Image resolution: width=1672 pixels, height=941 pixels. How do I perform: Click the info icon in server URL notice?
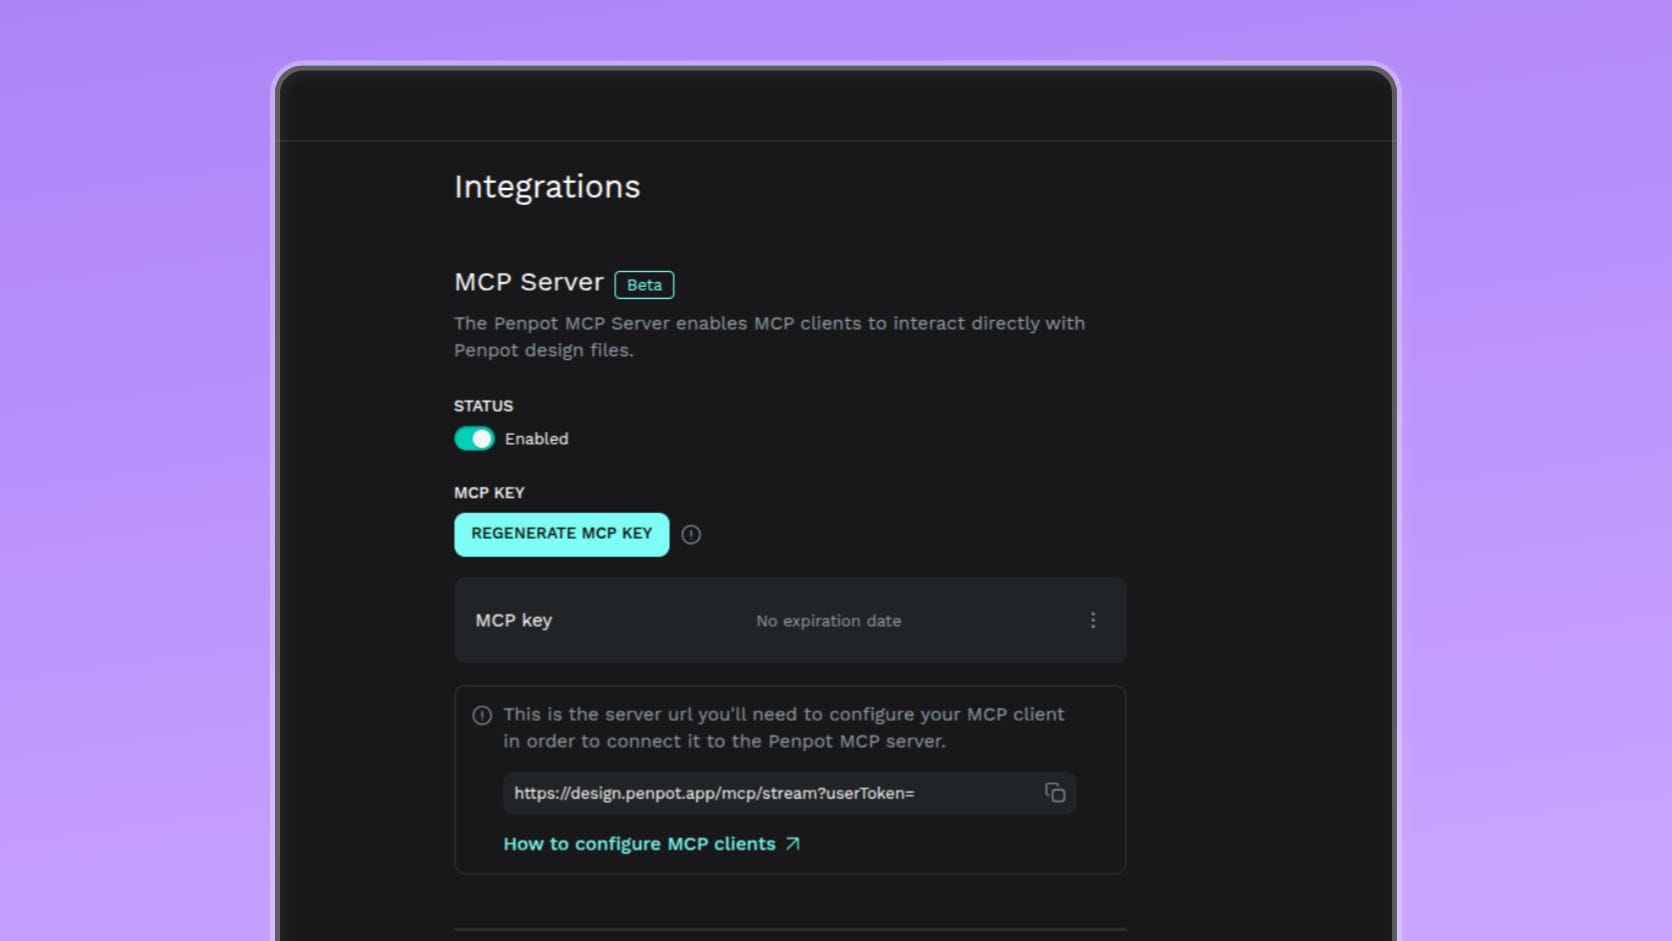[482, 715]
